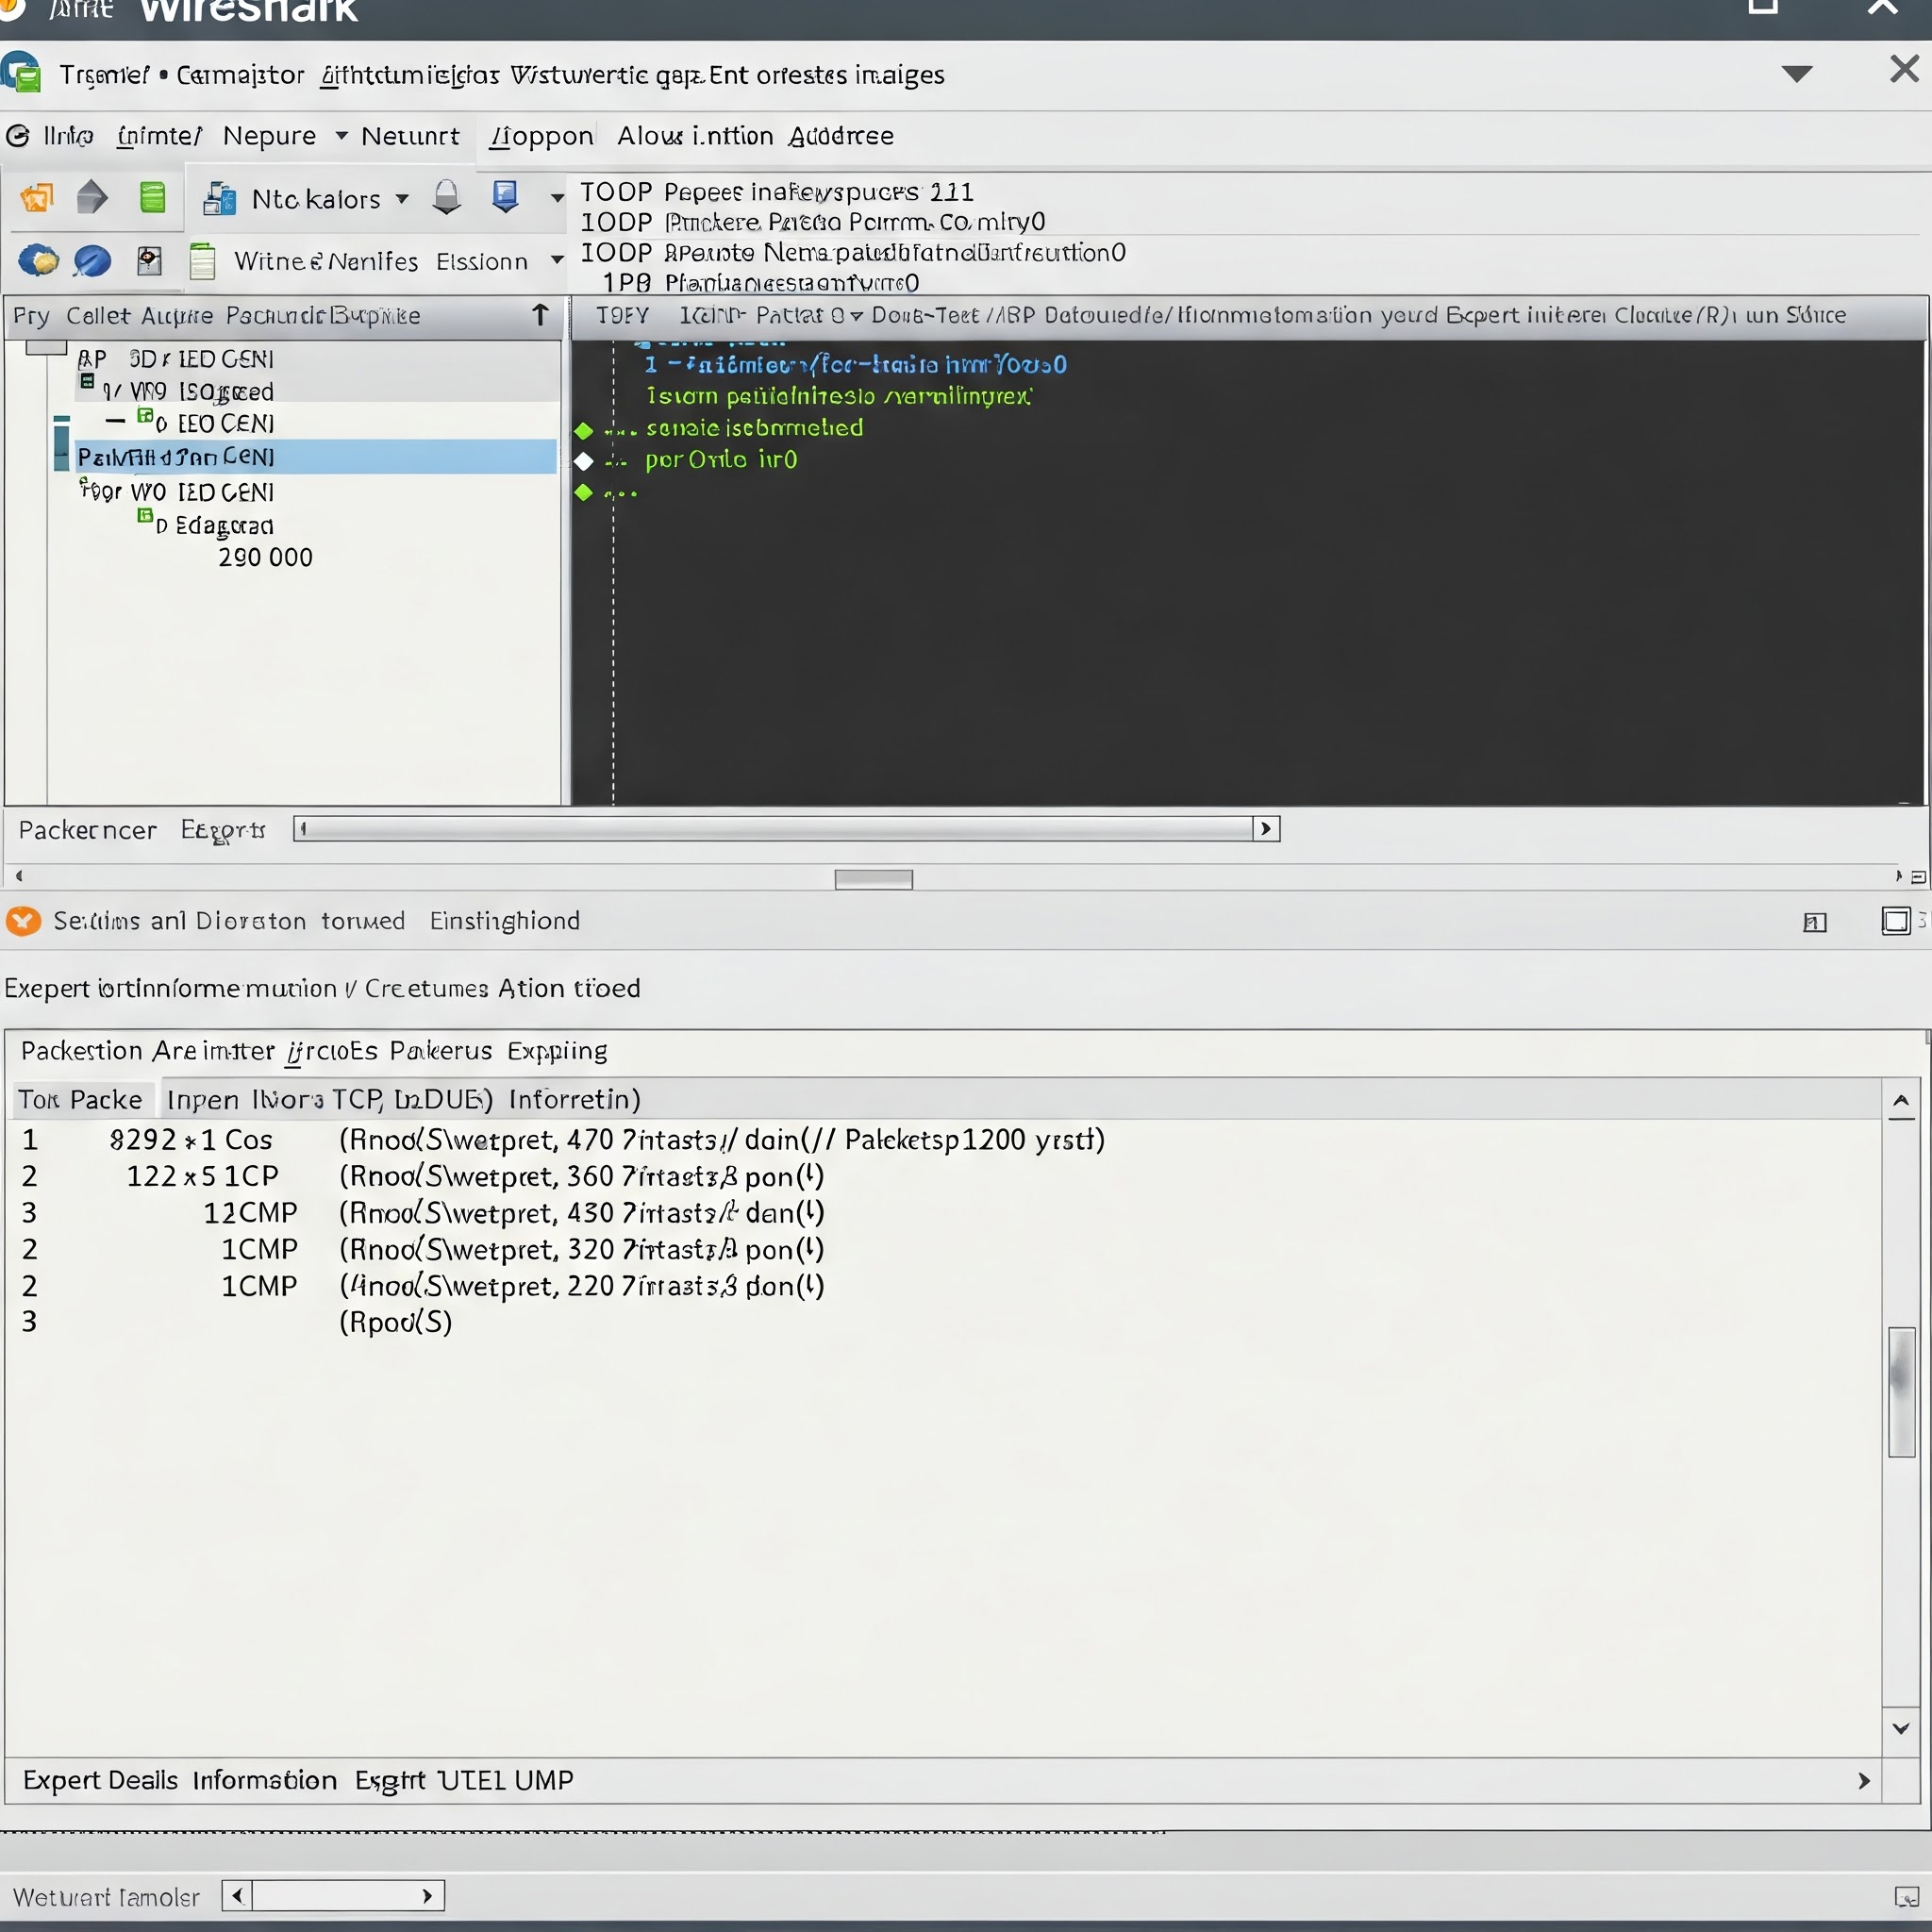This screenshot has height=1932, width=1932.
Task: Click Expert Deails at the bottom bar
Action: click(x=100, y=1781)
